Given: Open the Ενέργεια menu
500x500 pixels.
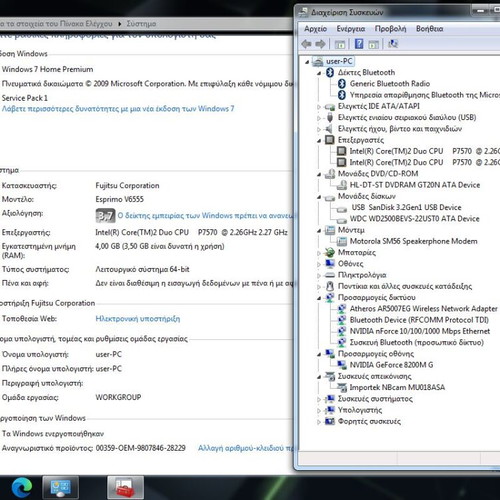Looking at the screenshot, I should click(351, 29).
